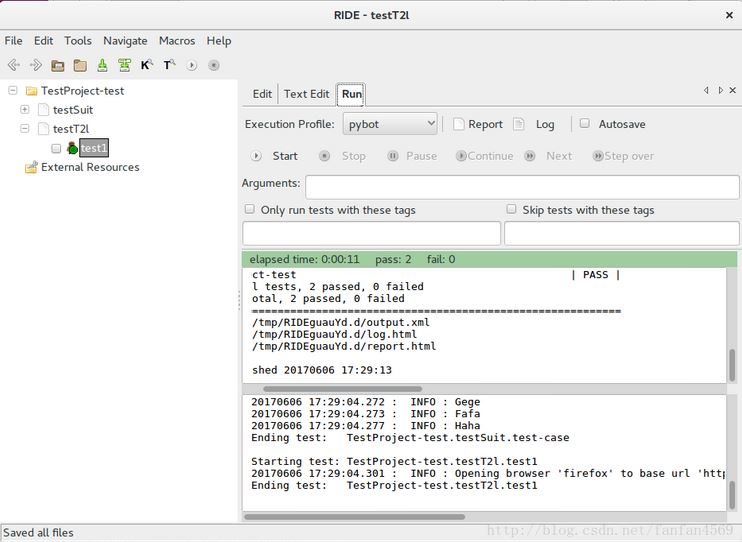Collapse the TestProject-test root node
This screenshot has height=542, width=742.
pos(13,91)
